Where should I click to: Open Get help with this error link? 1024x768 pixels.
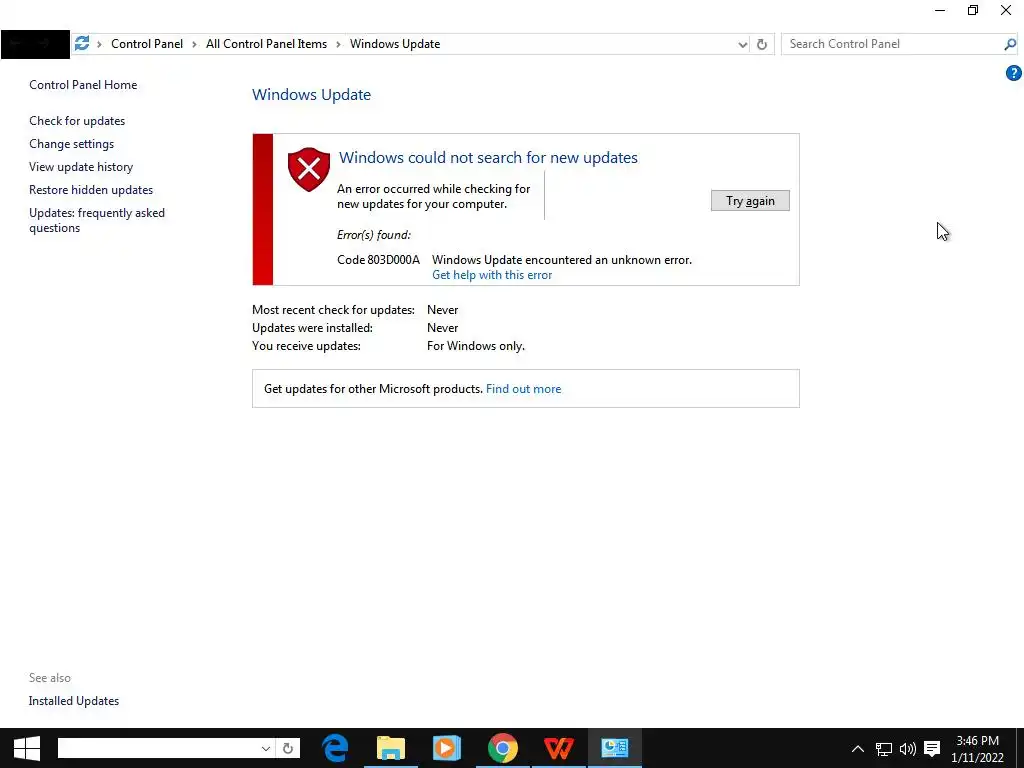coord(492,275)
